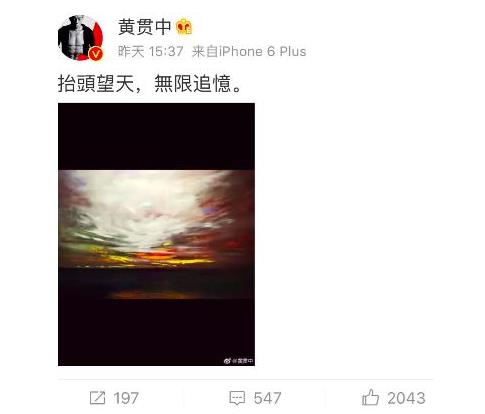Open the sunset sky painting image
The width and height of the screenshot is (485, 414).
pos(156,234)
